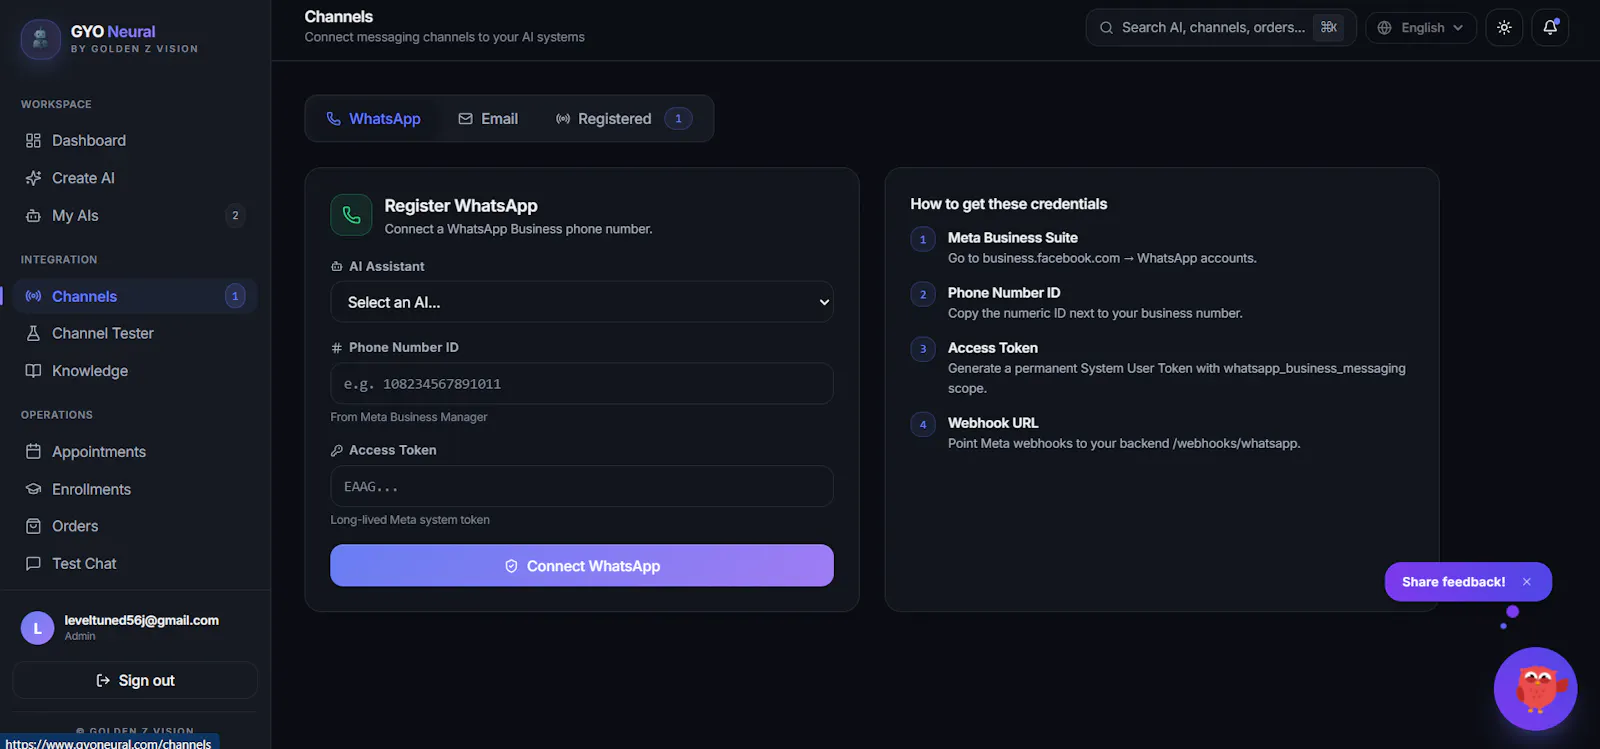This screenshot has height=749, width=1600.
Task: Click the Sign out button
Action: (135, 680)
